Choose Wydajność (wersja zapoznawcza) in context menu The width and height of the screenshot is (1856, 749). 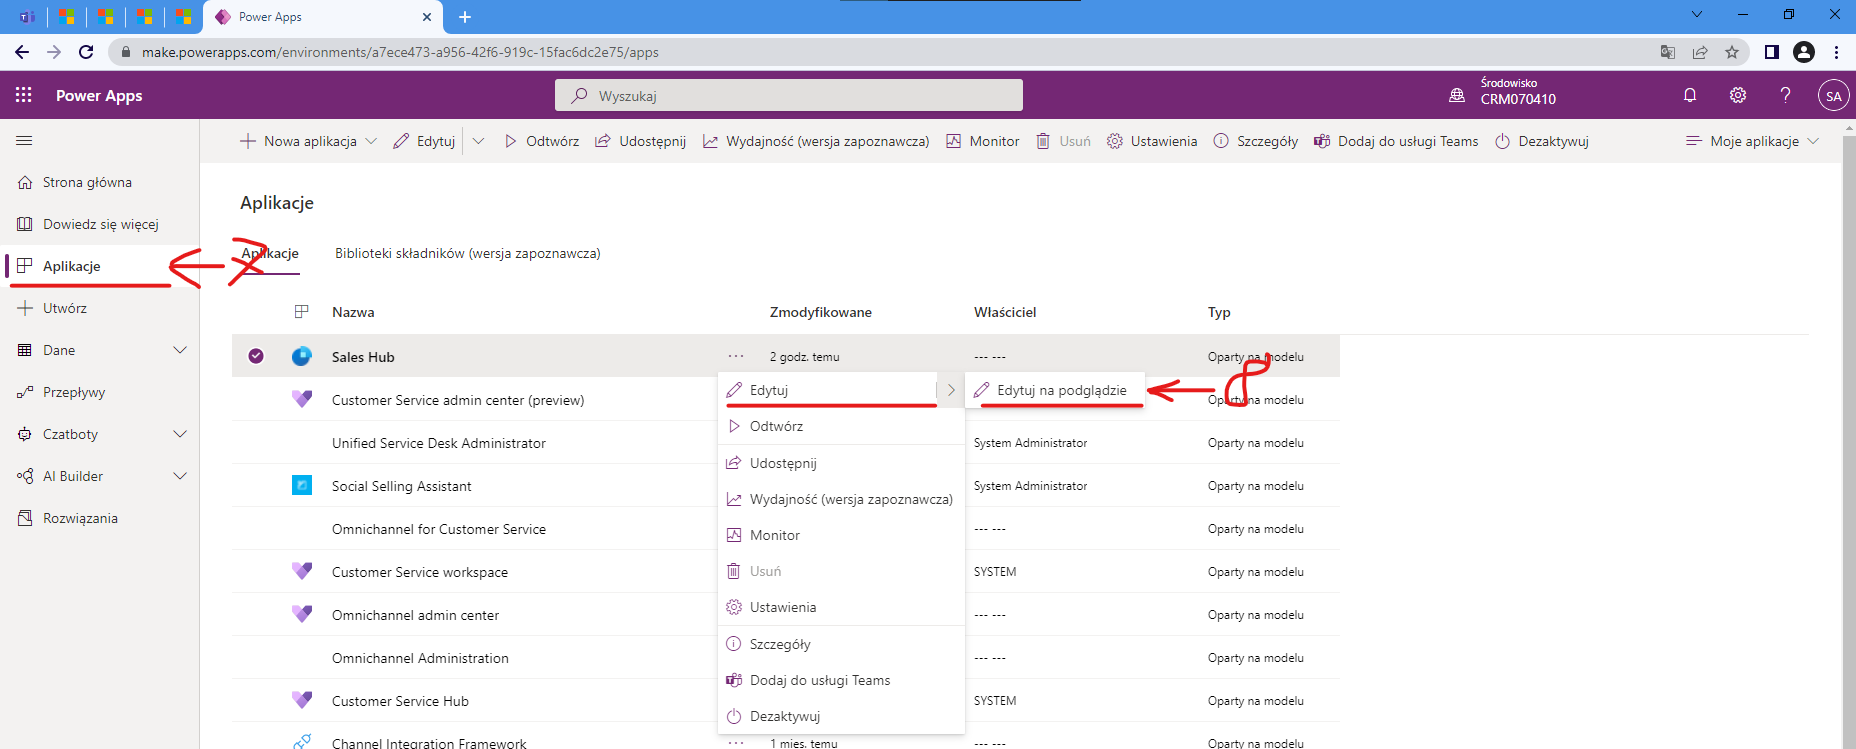pyautogui.click(x=841, y=499)
